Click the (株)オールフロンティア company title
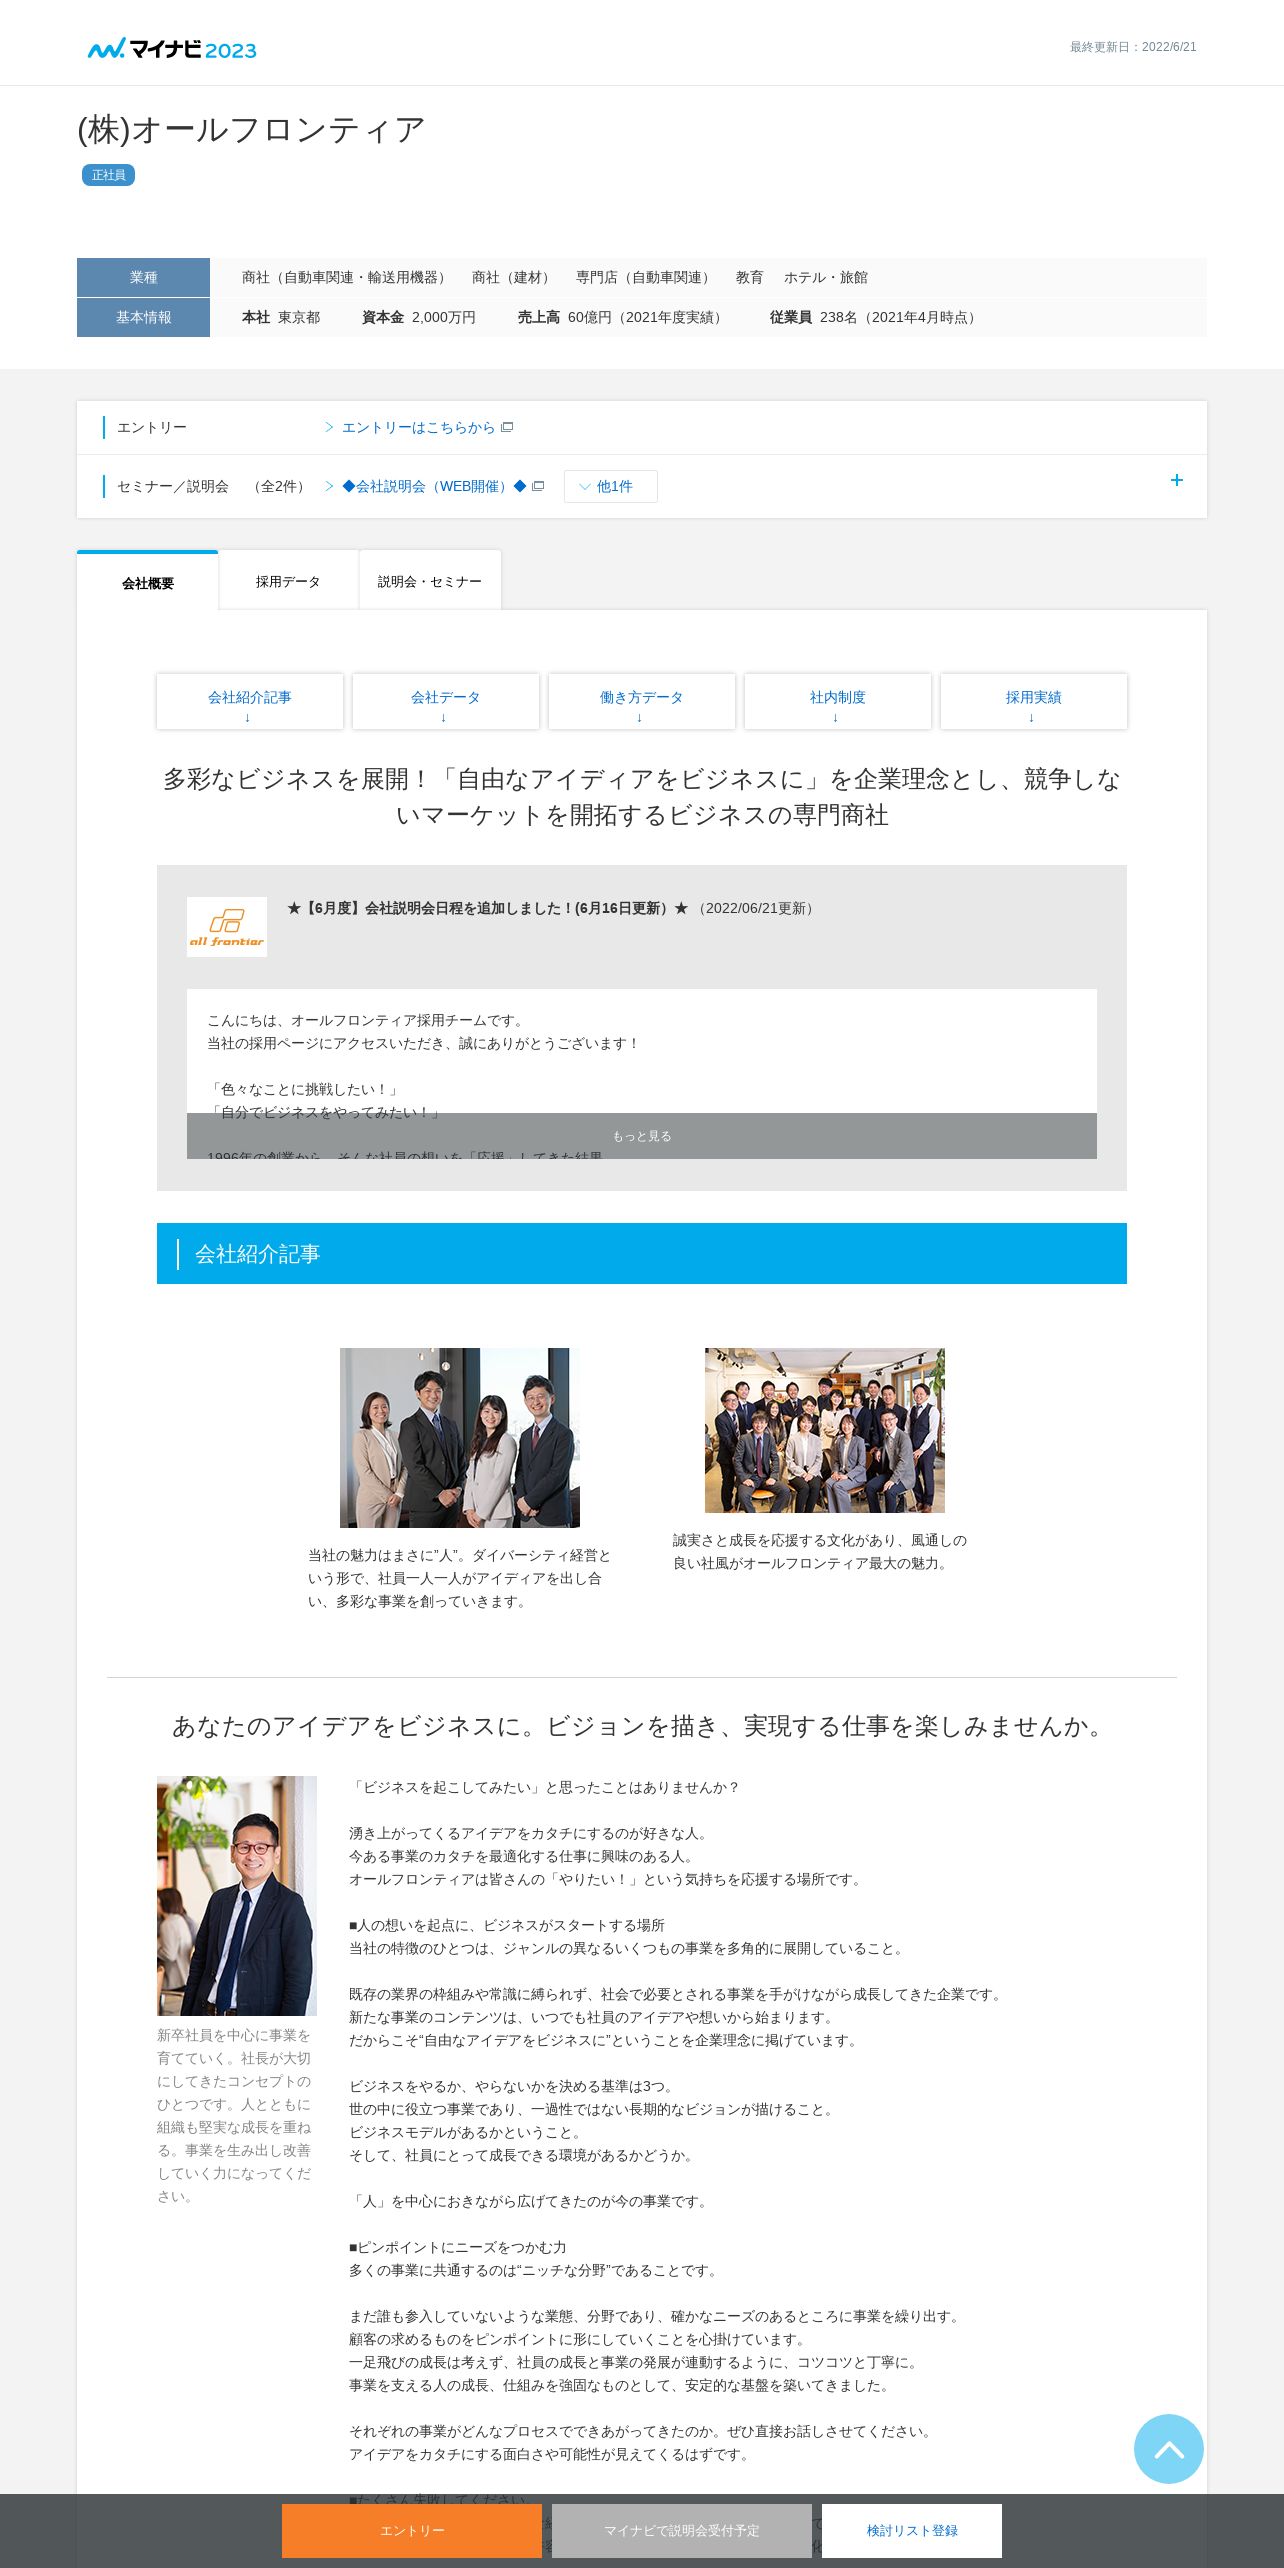The width and height of the screenshot is (1284, 2568). point(252,130)
